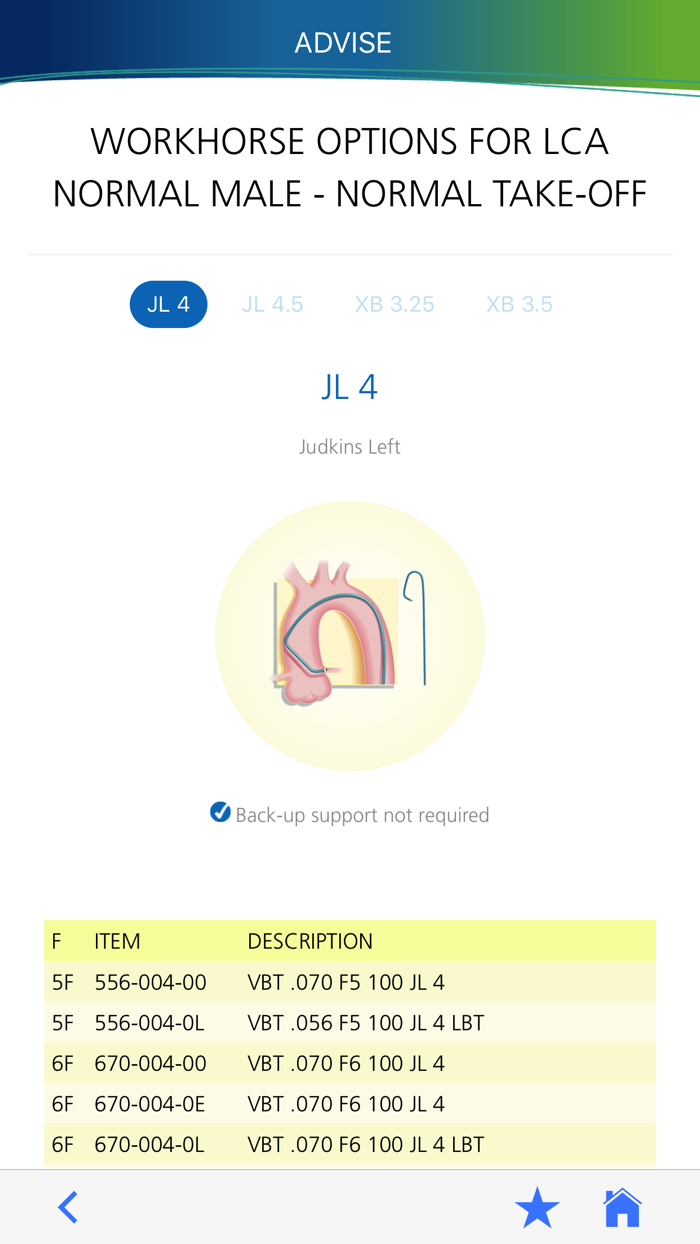700x1244 pixels.
Task: Tap the back arrow icon
Action: point(68,1207)
